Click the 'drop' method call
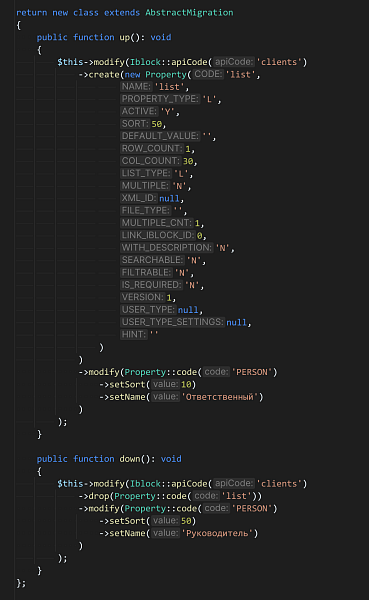 pyautogui.click(x=99, y=496)
